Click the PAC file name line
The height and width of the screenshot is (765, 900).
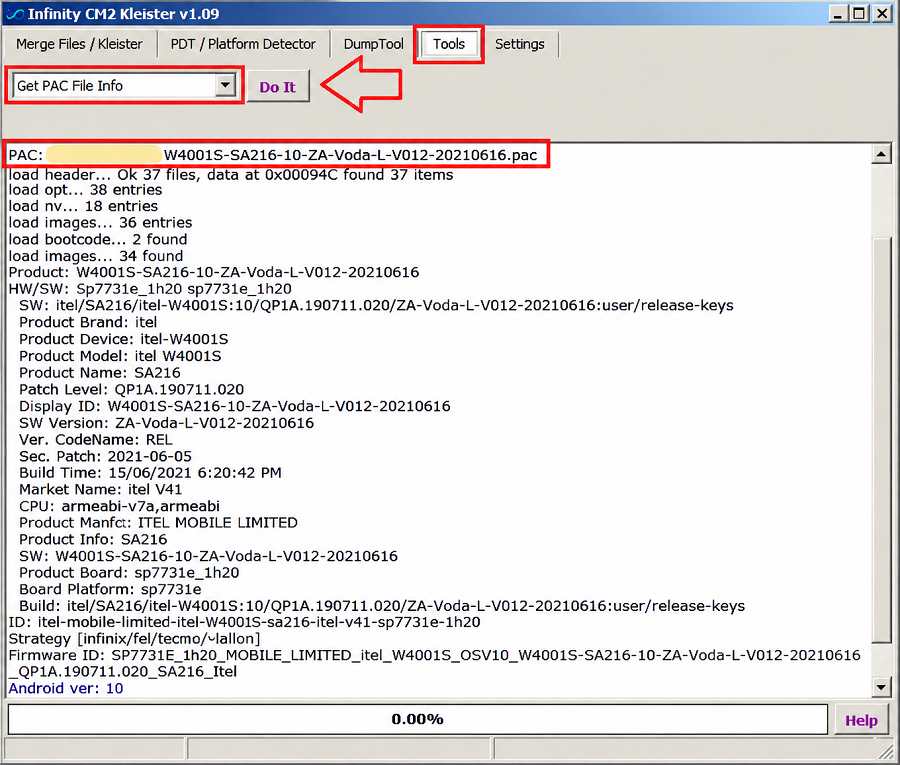273,155
